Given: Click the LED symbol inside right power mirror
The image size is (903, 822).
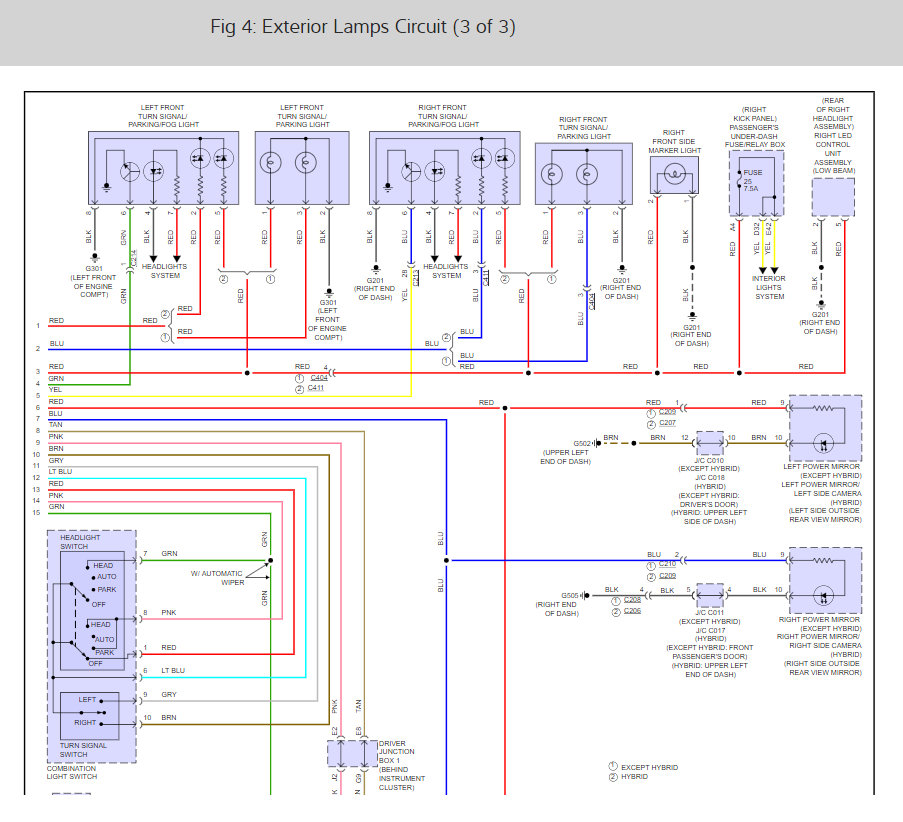Looking at the screenshot, I should [824, 596].
